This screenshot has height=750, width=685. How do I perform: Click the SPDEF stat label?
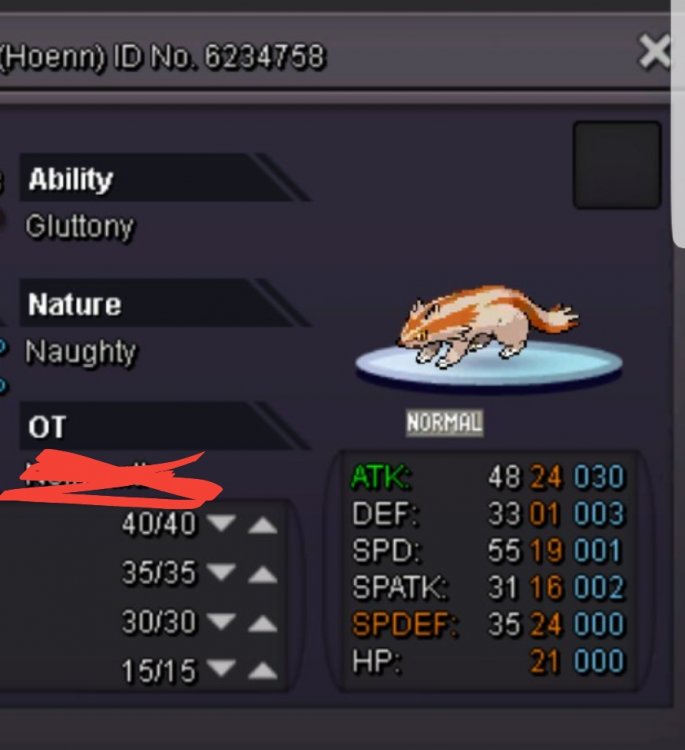(405, 624)
